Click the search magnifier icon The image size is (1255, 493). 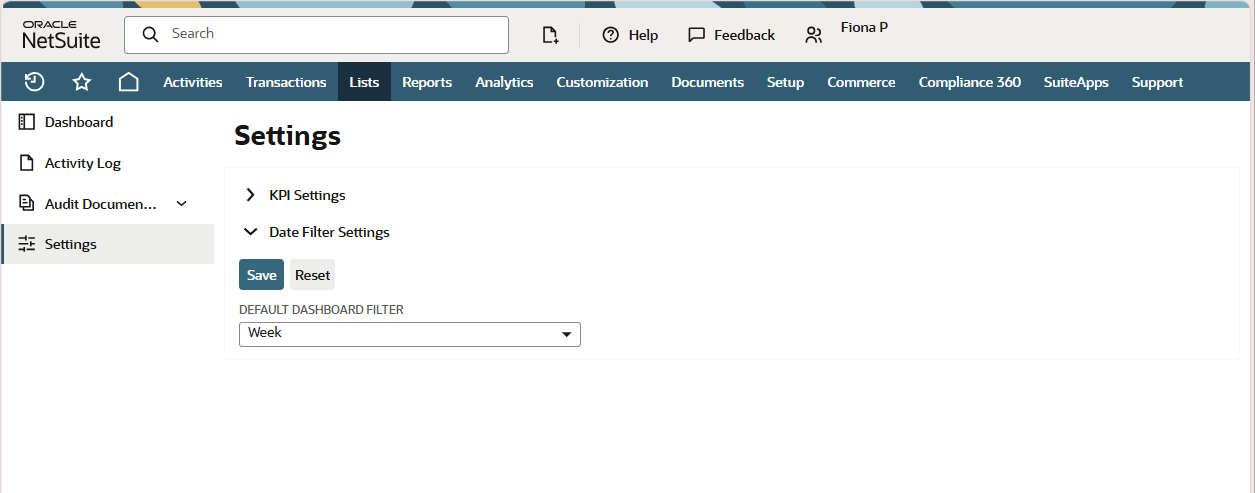(151, 34)
